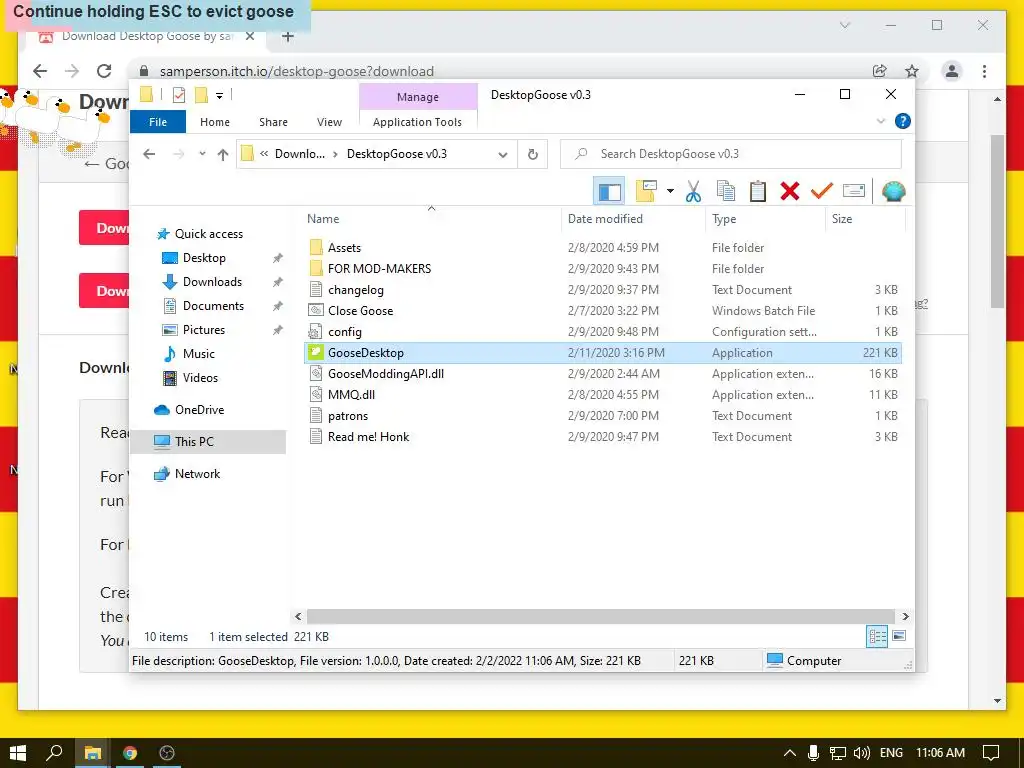Click the double chevron in address bar
The height and width of the screenshot is (768, 1024).
point(264,154)
